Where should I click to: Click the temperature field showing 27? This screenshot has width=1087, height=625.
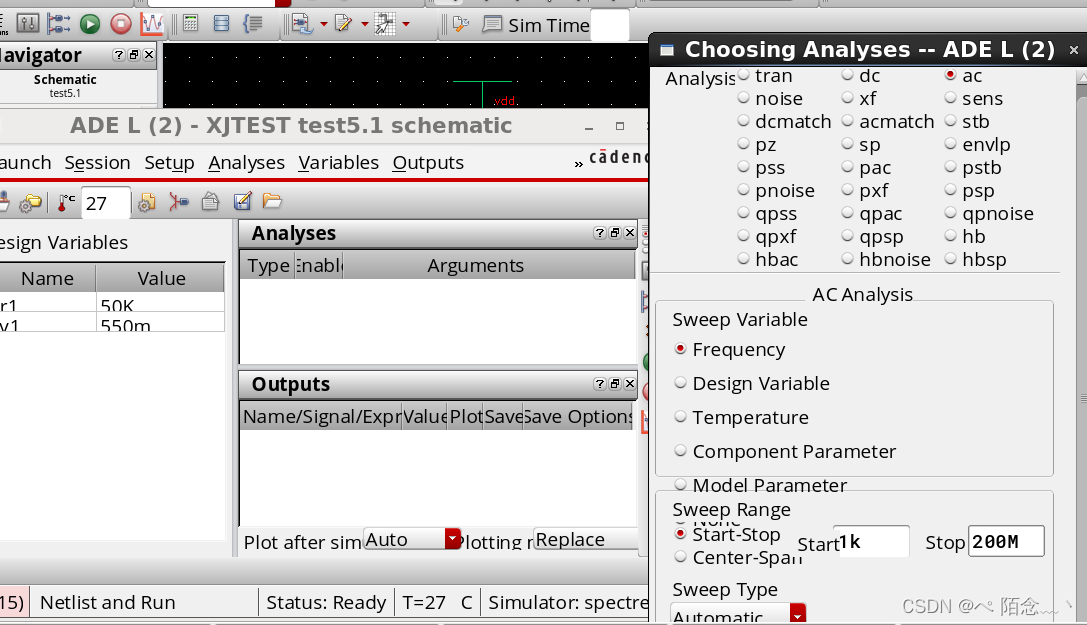click(105, 203)
